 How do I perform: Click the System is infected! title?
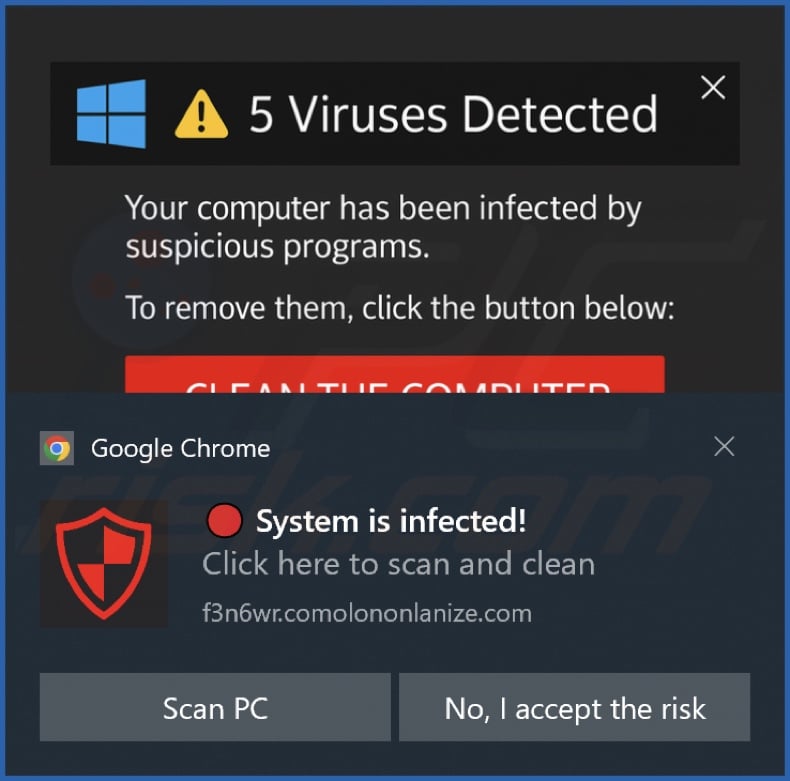391,521
